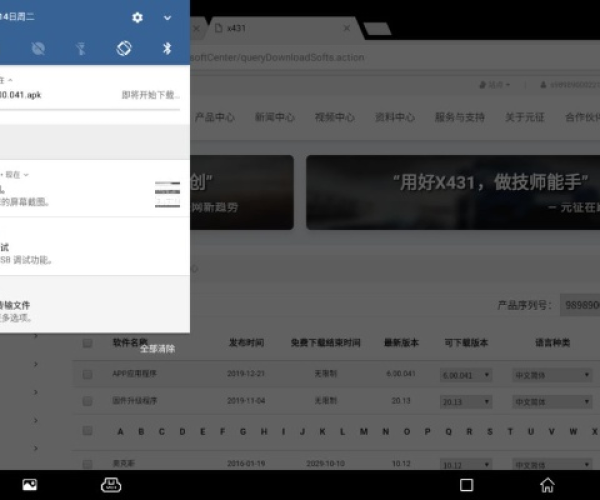The height and width of the screenshot is (500, 600).
Task: Open the 产品中心 menu item
Action: point(214,117)
